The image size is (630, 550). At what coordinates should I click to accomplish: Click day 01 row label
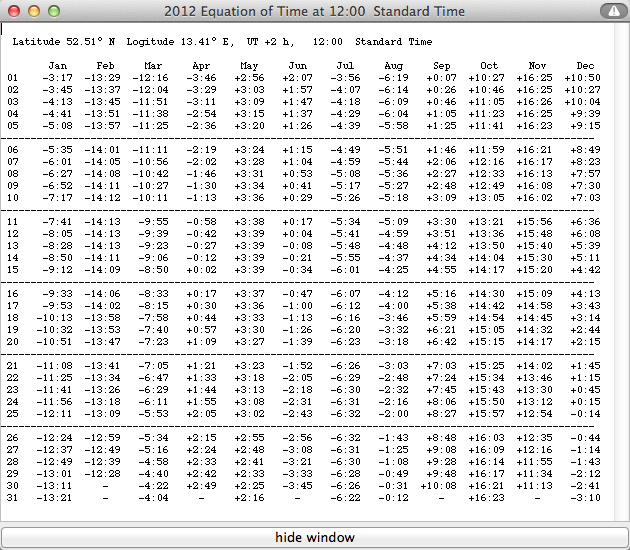pyautogui.click(x=13, y=77)
